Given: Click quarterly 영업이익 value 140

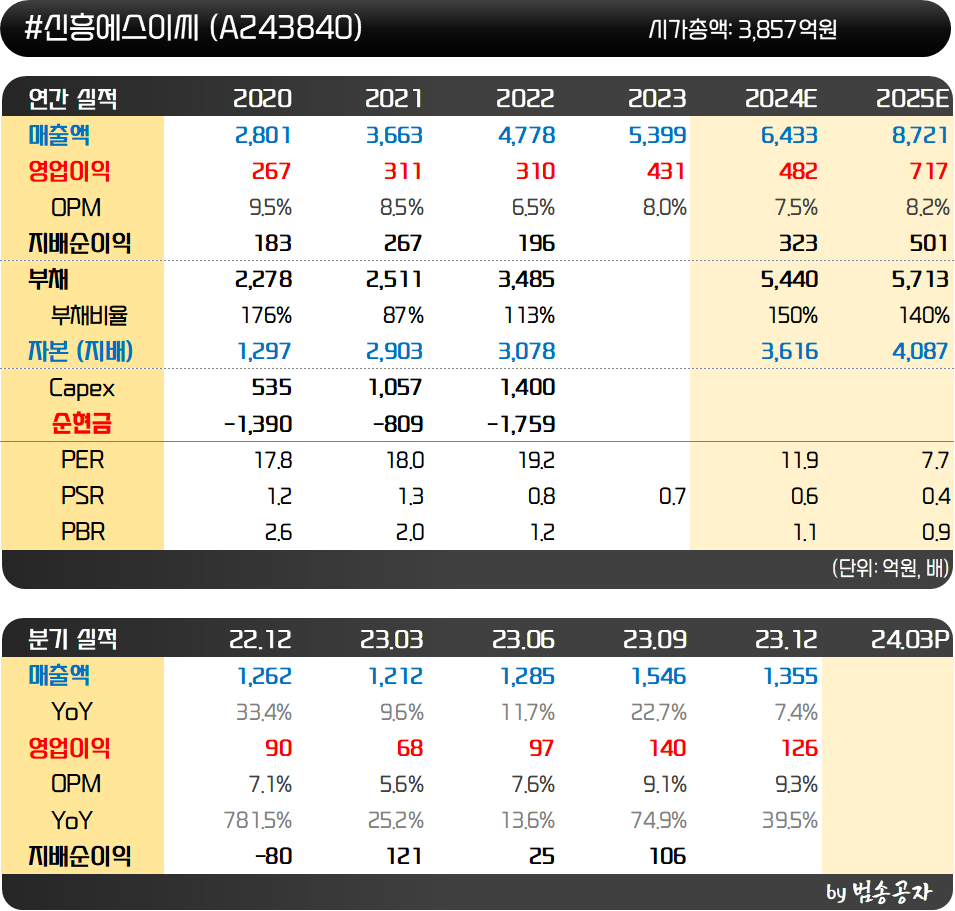Looking at the screenshot, I should click(x=668, y=748).
